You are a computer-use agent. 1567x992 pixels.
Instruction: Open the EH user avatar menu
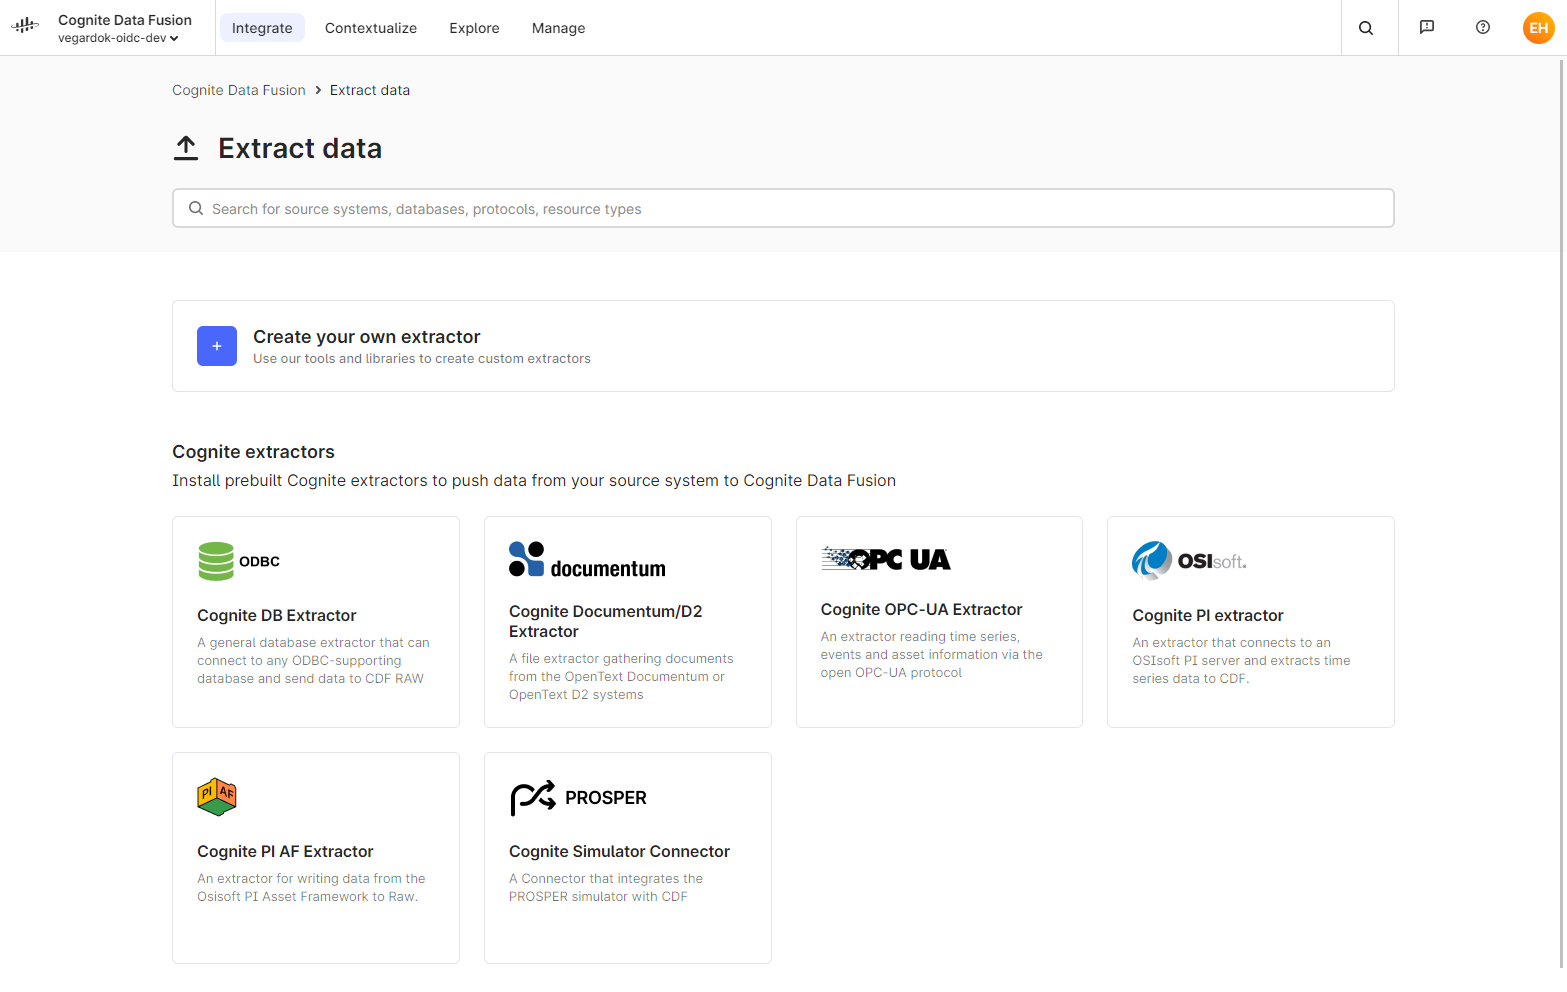[x=1539, y=28]
